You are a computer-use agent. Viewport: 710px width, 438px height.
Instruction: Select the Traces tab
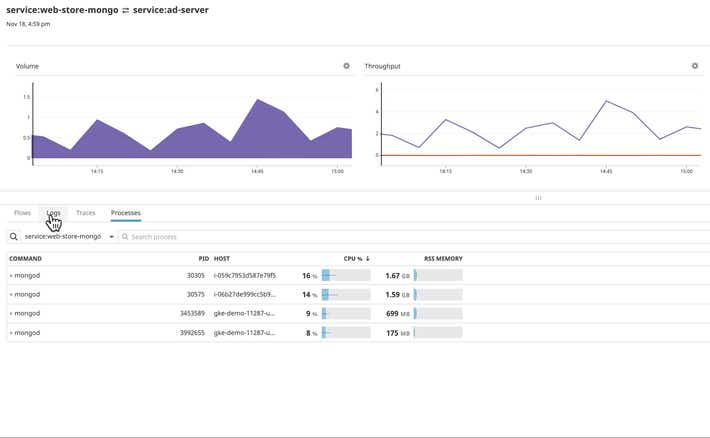click(86, 213)
